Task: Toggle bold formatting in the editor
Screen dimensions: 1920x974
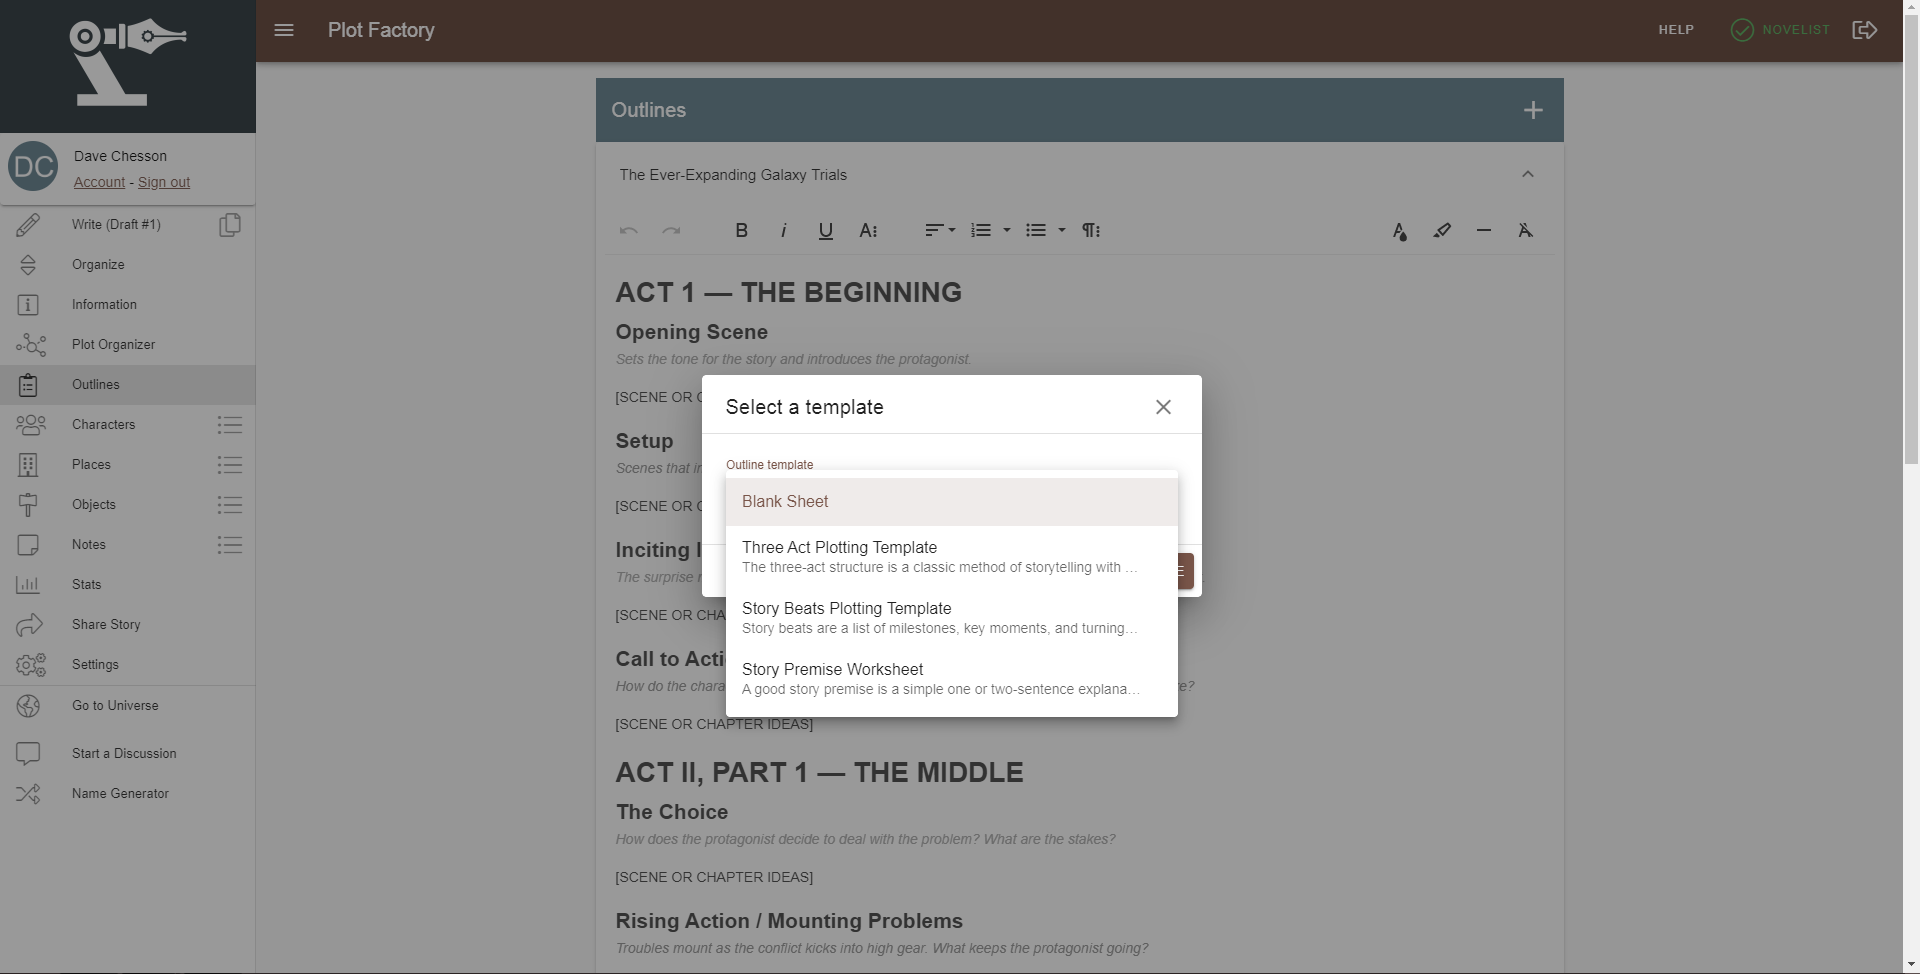Action: point(741,230)
